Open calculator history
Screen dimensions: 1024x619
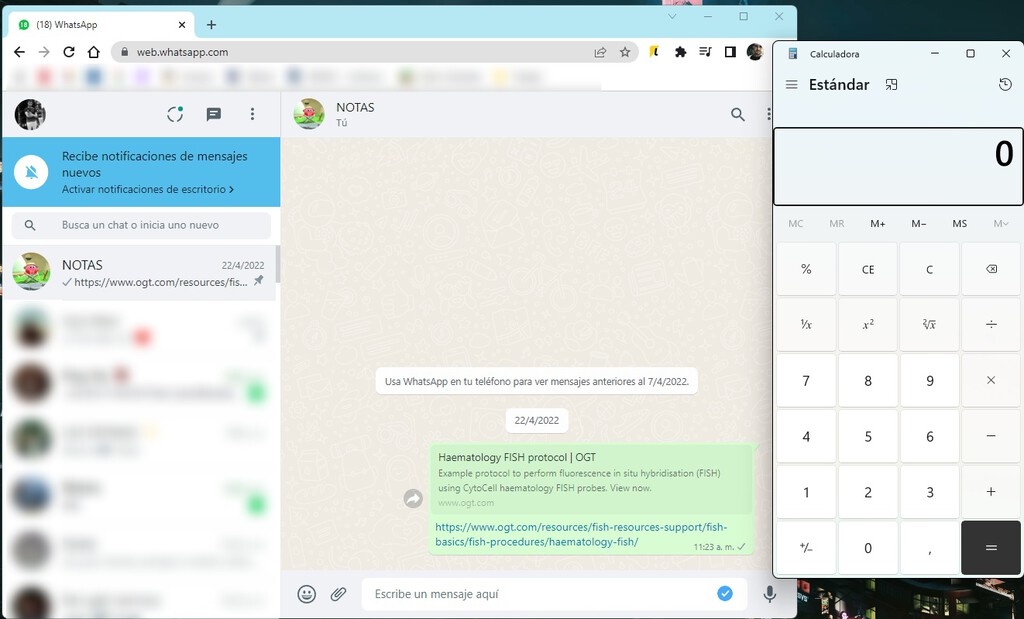pos(1005,86)
